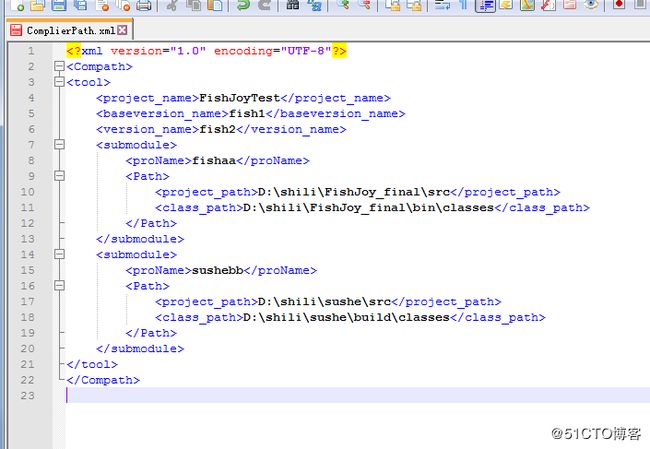Toggle show all characters pilcrow icon
This screenshot has height=449, width=650.
[464, 4]
